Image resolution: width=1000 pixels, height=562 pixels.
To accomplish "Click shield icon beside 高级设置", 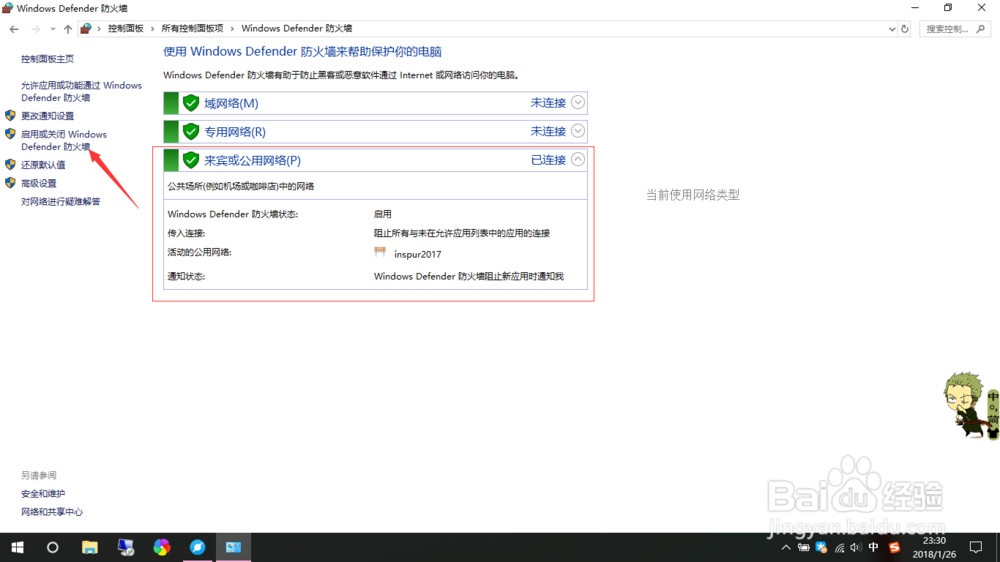I will [x=10, y=183].
